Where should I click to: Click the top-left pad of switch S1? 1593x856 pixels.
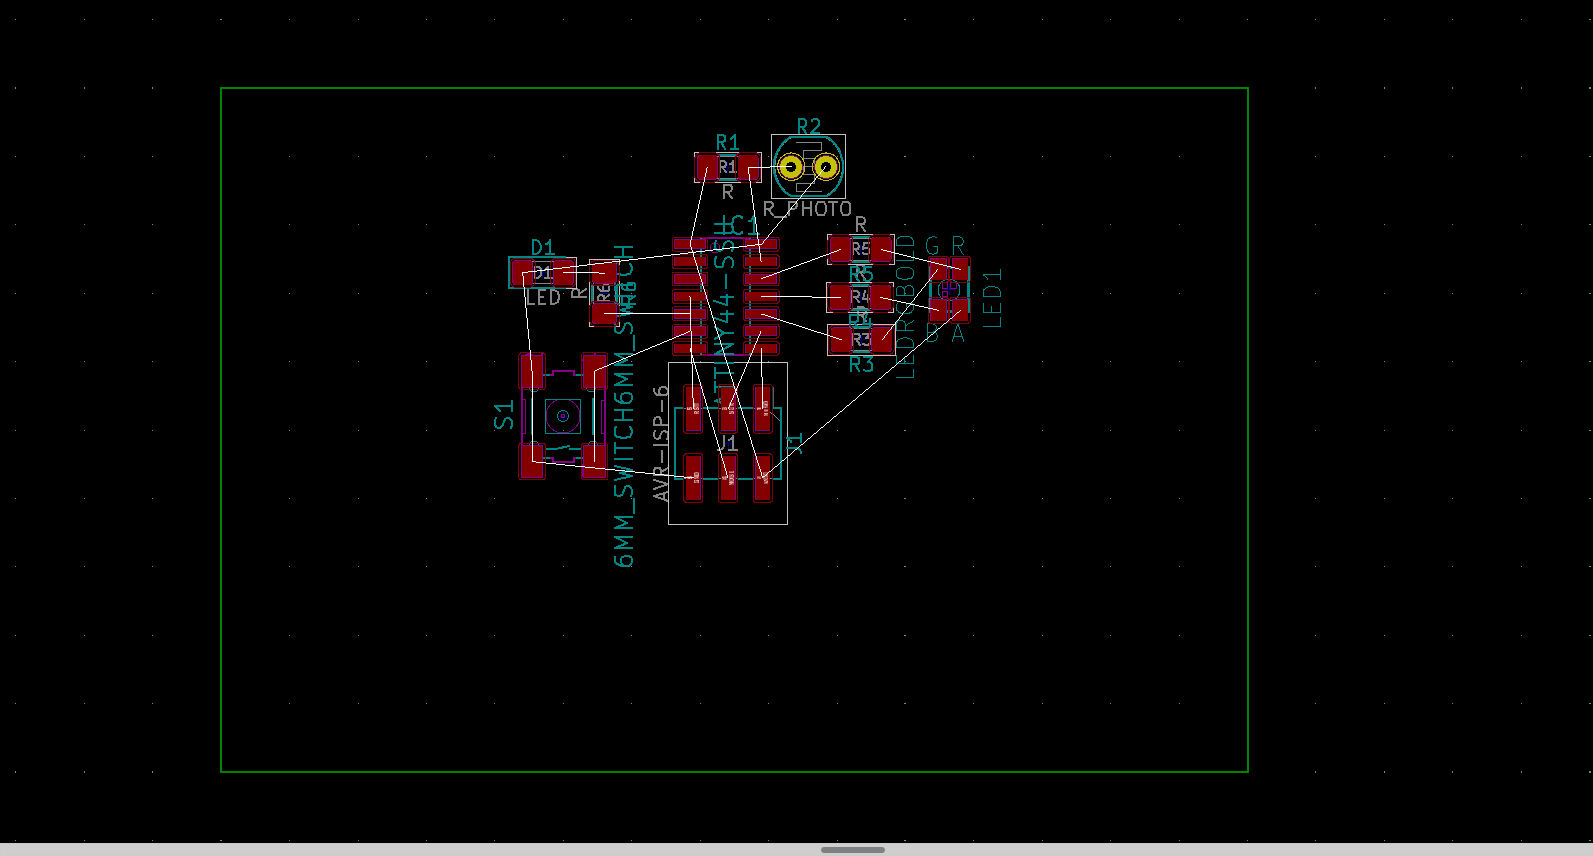pyautogui.click(x=532, y=371)
